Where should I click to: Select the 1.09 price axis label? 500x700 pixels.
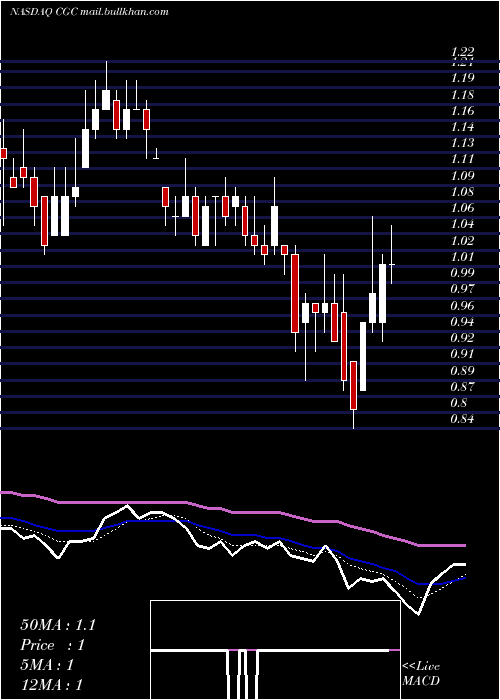462,175
